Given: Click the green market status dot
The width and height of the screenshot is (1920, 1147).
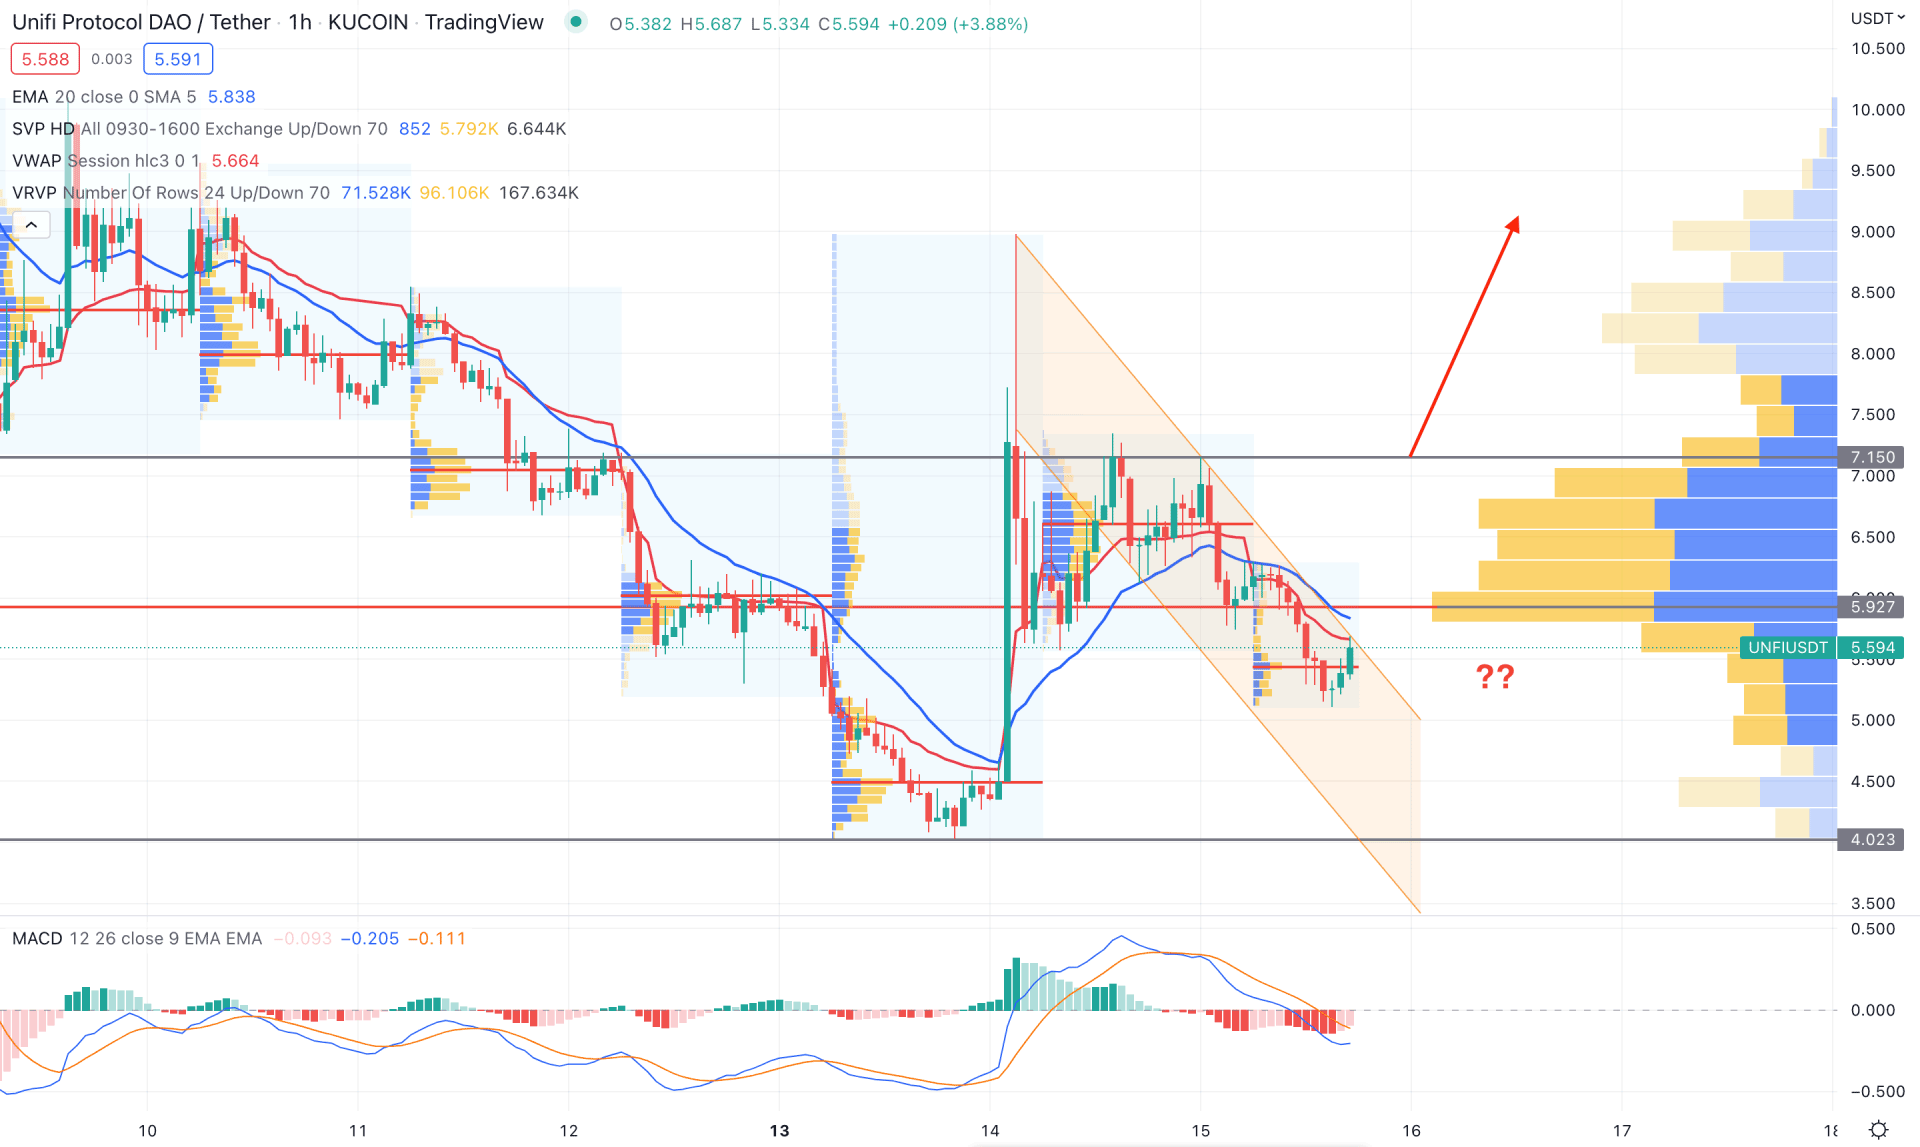Looking at the screenshot, I should click(x=576, y=22).
